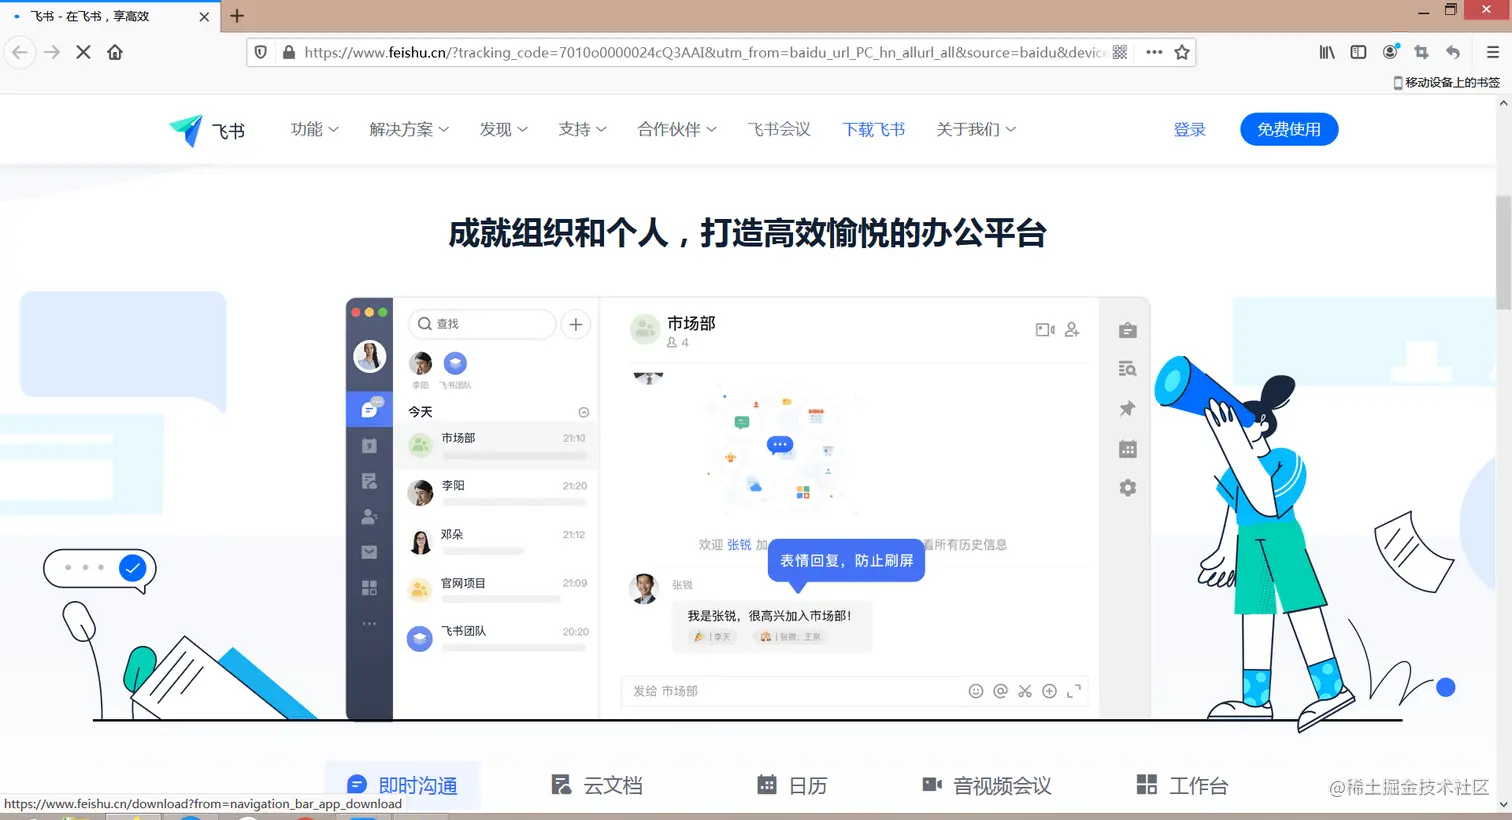The image size is (1512, 820).
Task: Click the add member icon in 市场部 chat
Action: click(x=1072, y=329)
